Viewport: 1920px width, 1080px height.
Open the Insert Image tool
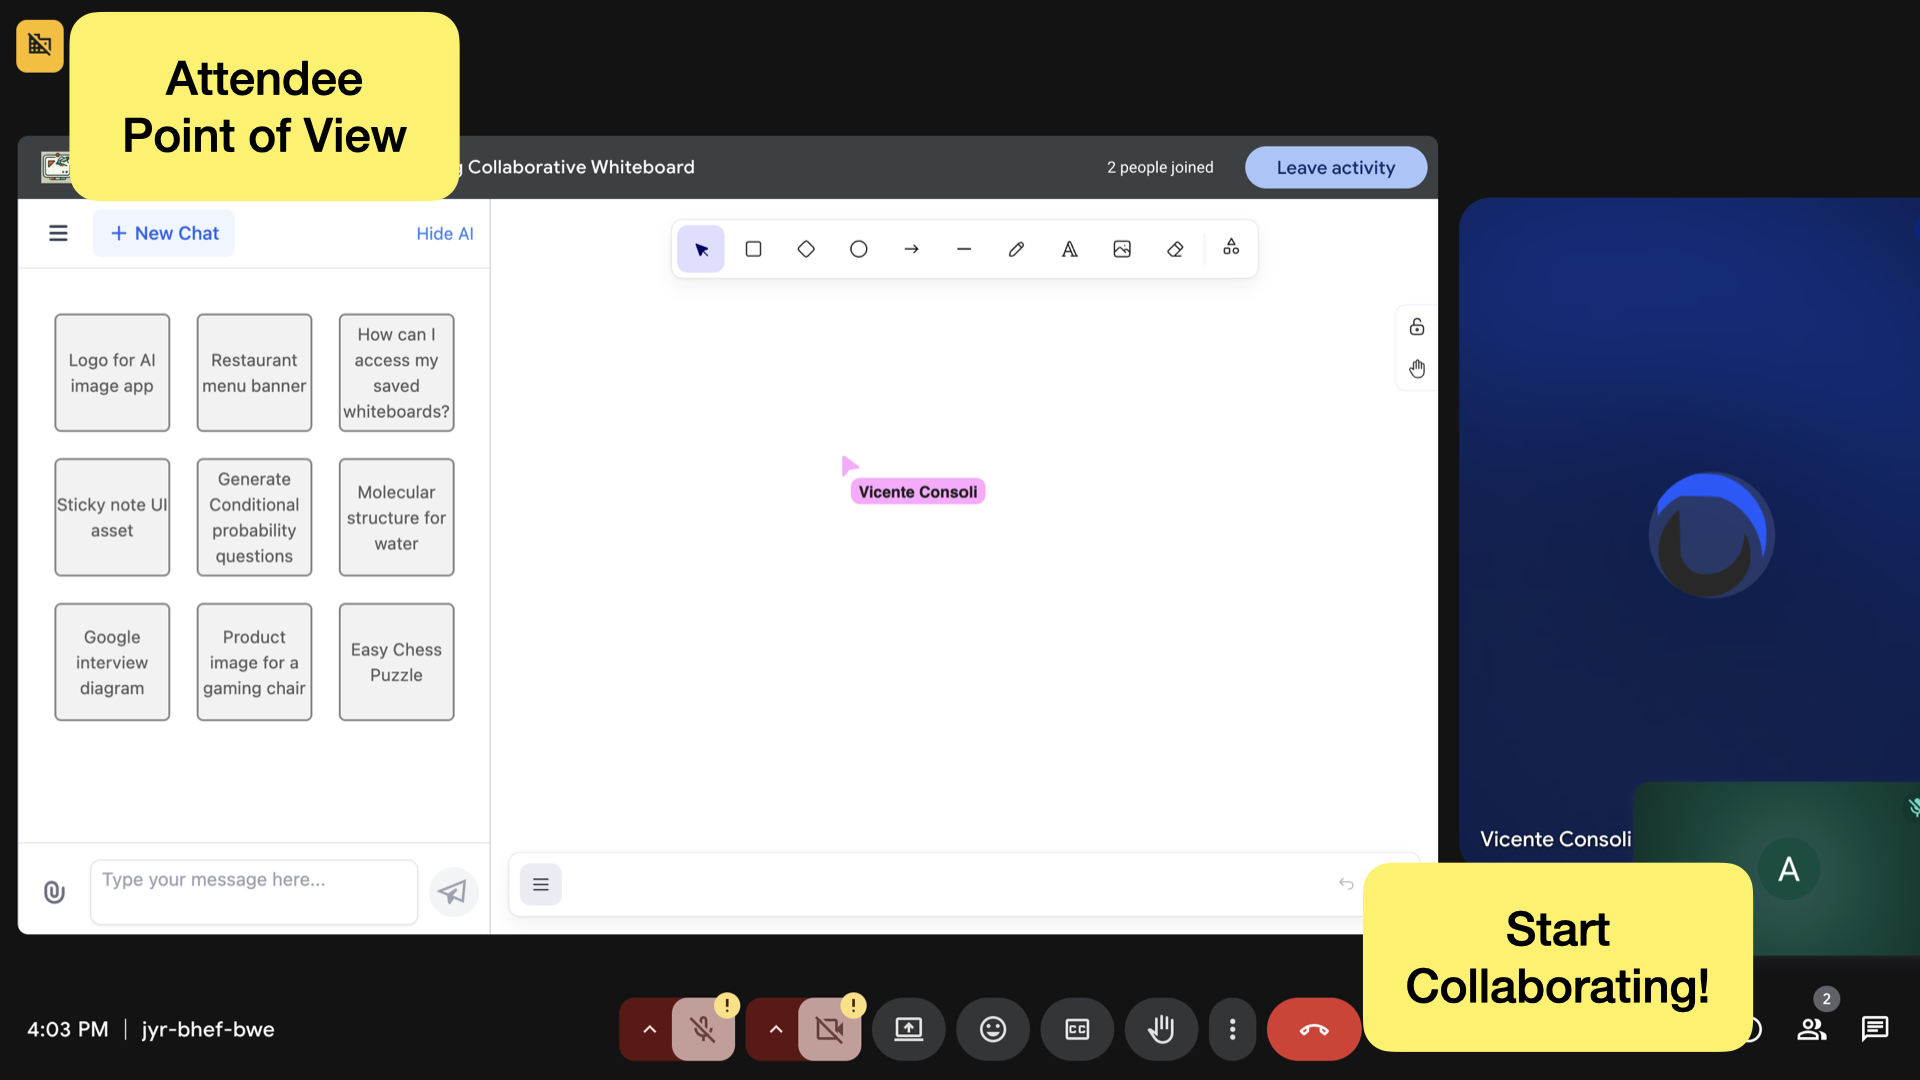1122,248
